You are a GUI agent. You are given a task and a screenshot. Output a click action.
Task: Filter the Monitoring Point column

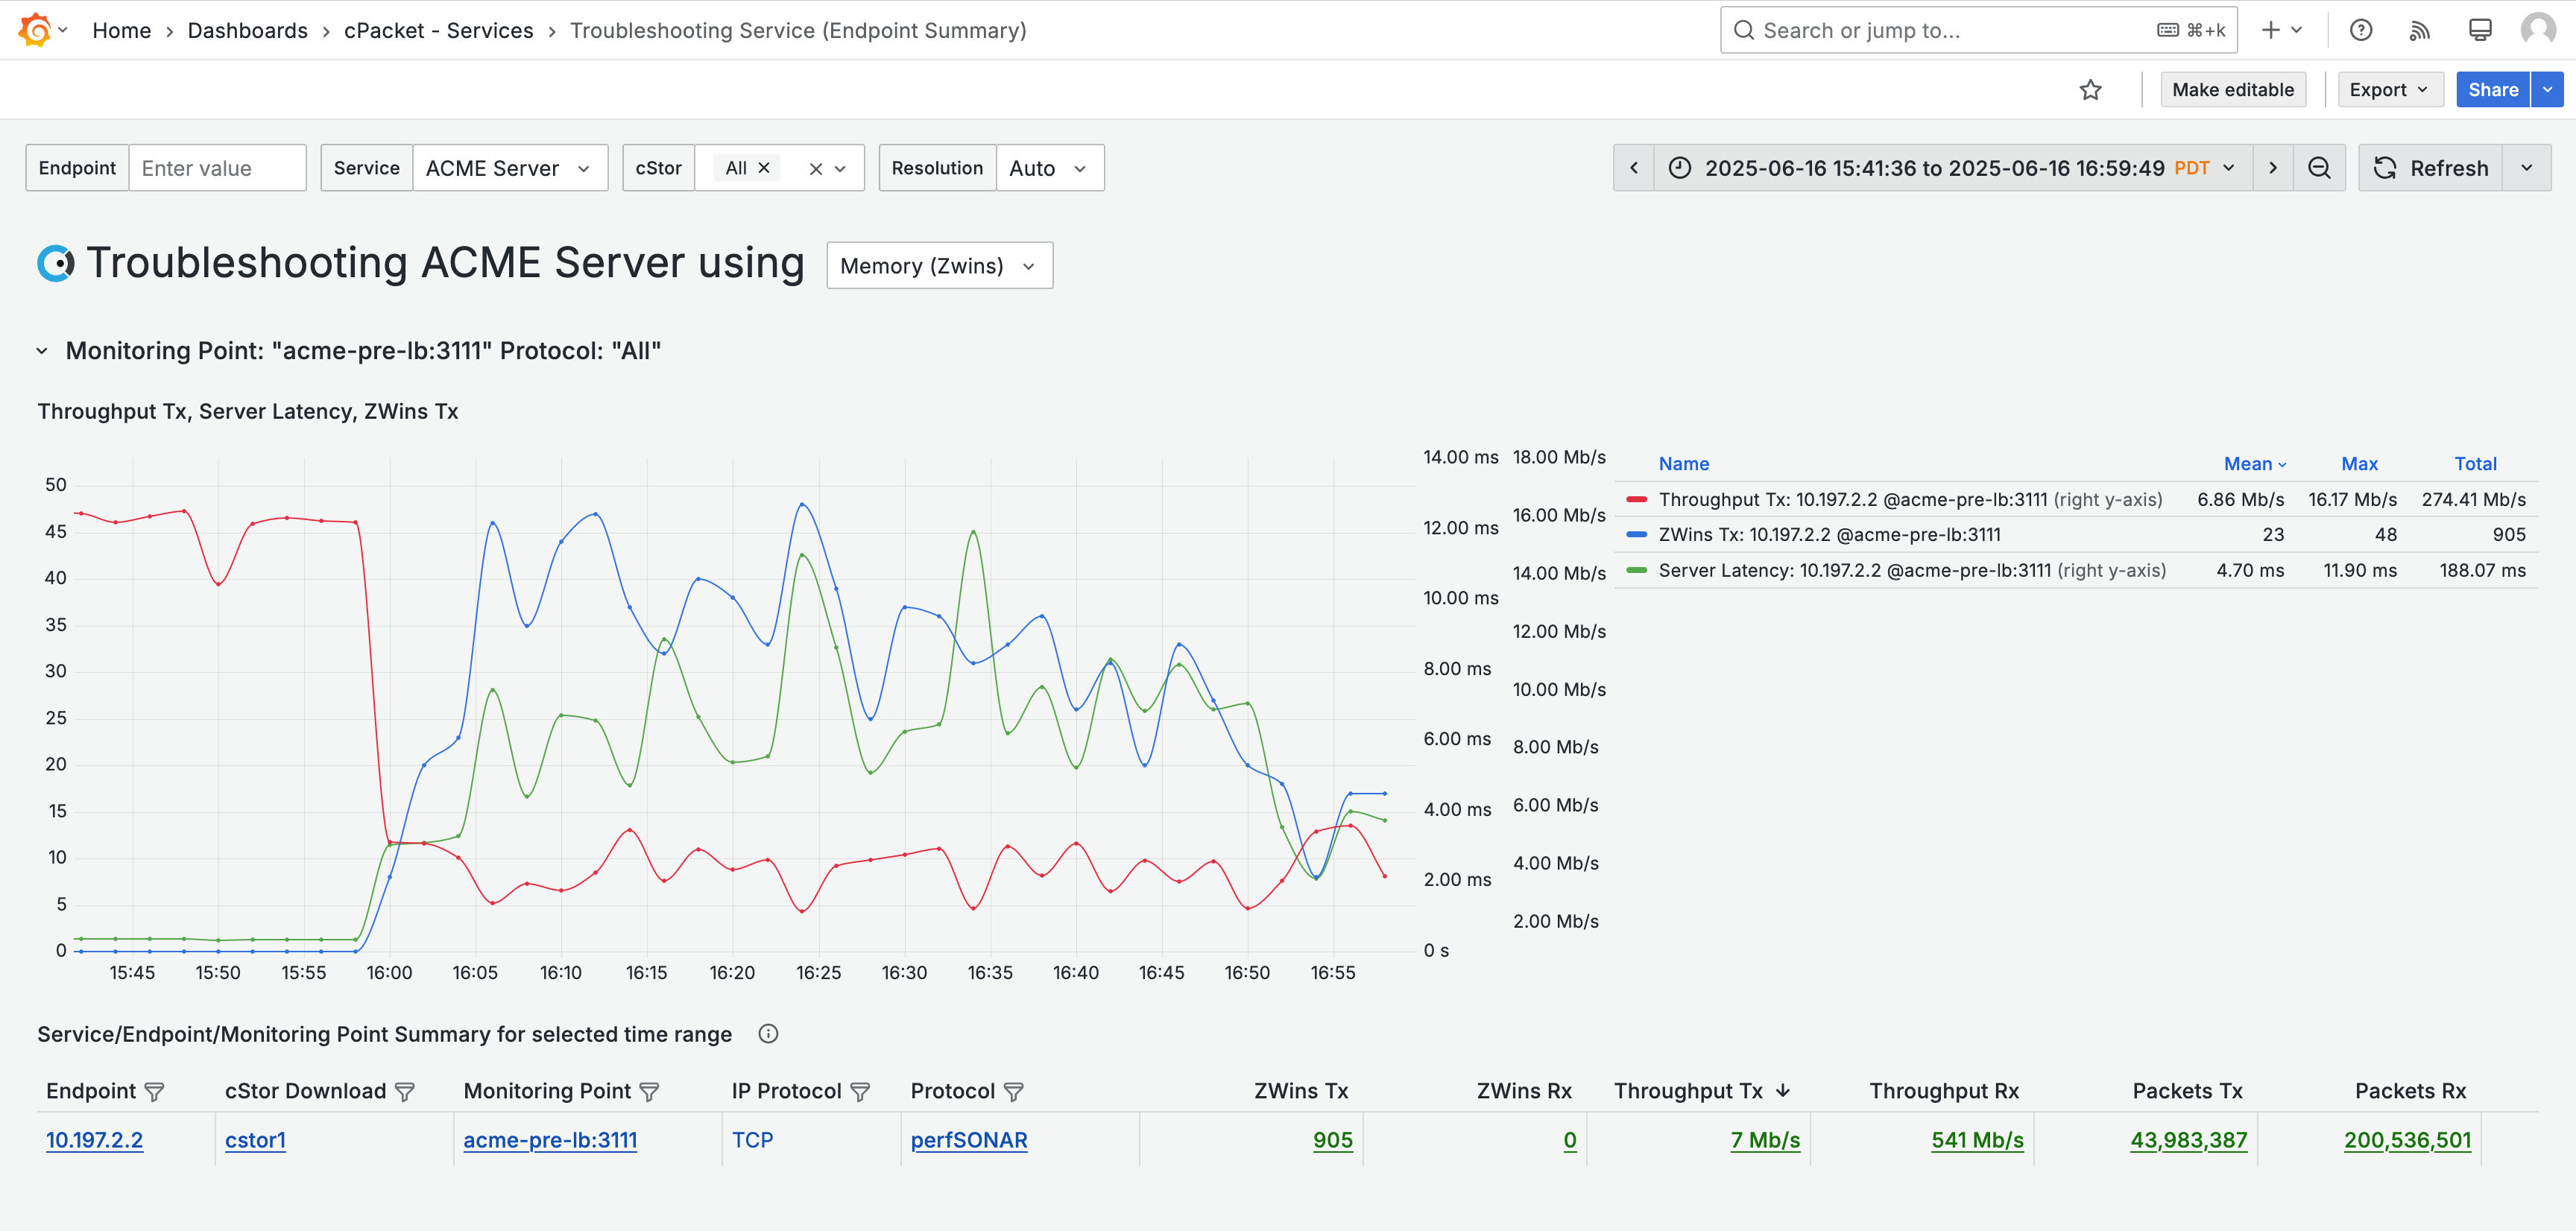[x=649, y=1092]
